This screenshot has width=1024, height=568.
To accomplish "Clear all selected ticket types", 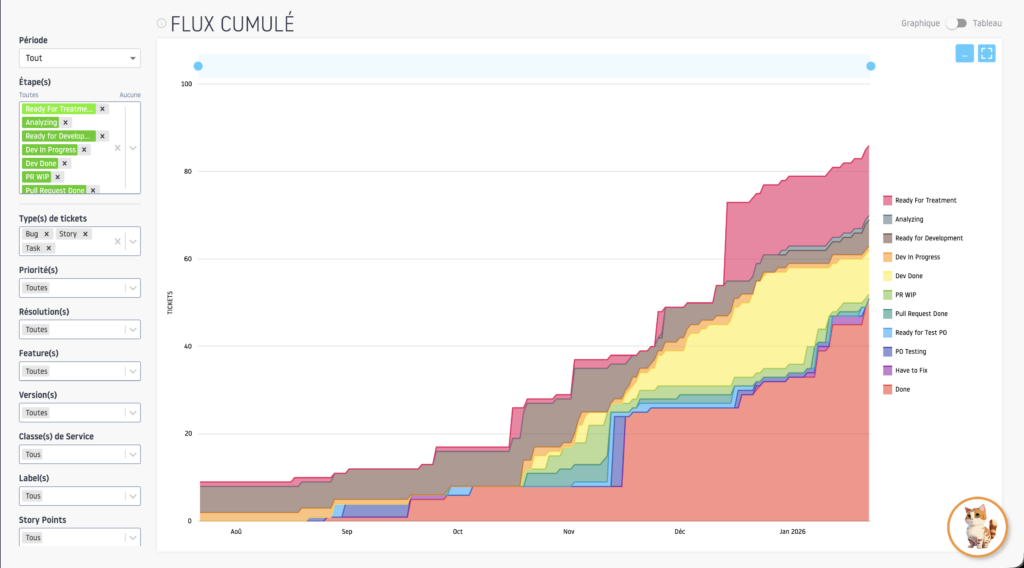I will point(118,241).
